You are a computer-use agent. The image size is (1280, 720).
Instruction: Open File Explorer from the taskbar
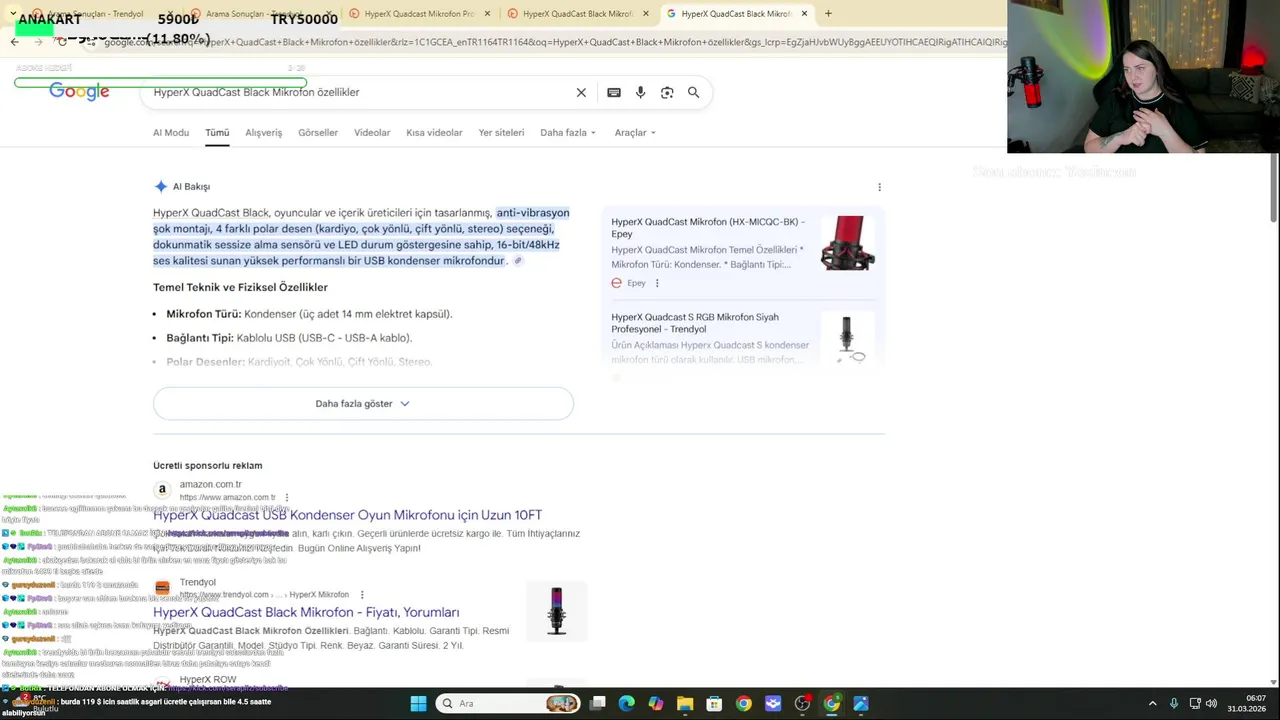pos(685,703)
